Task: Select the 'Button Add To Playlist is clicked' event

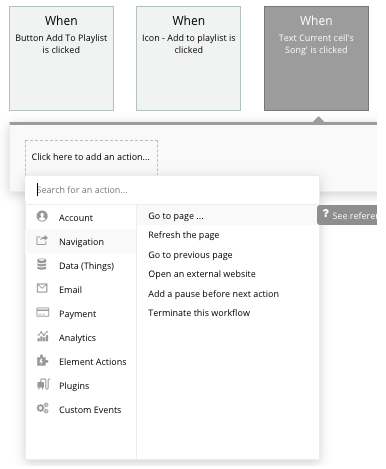Action: 61,58
